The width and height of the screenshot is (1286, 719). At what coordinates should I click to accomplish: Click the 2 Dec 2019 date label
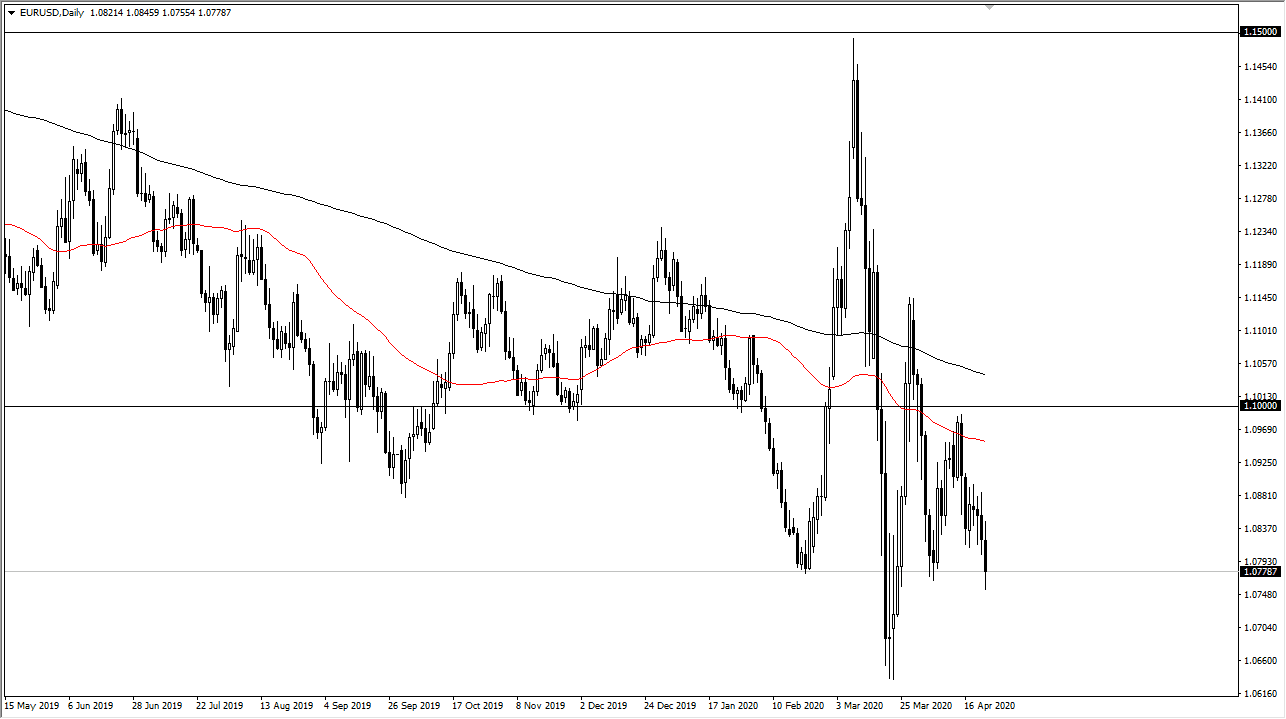tap(604, 705)
